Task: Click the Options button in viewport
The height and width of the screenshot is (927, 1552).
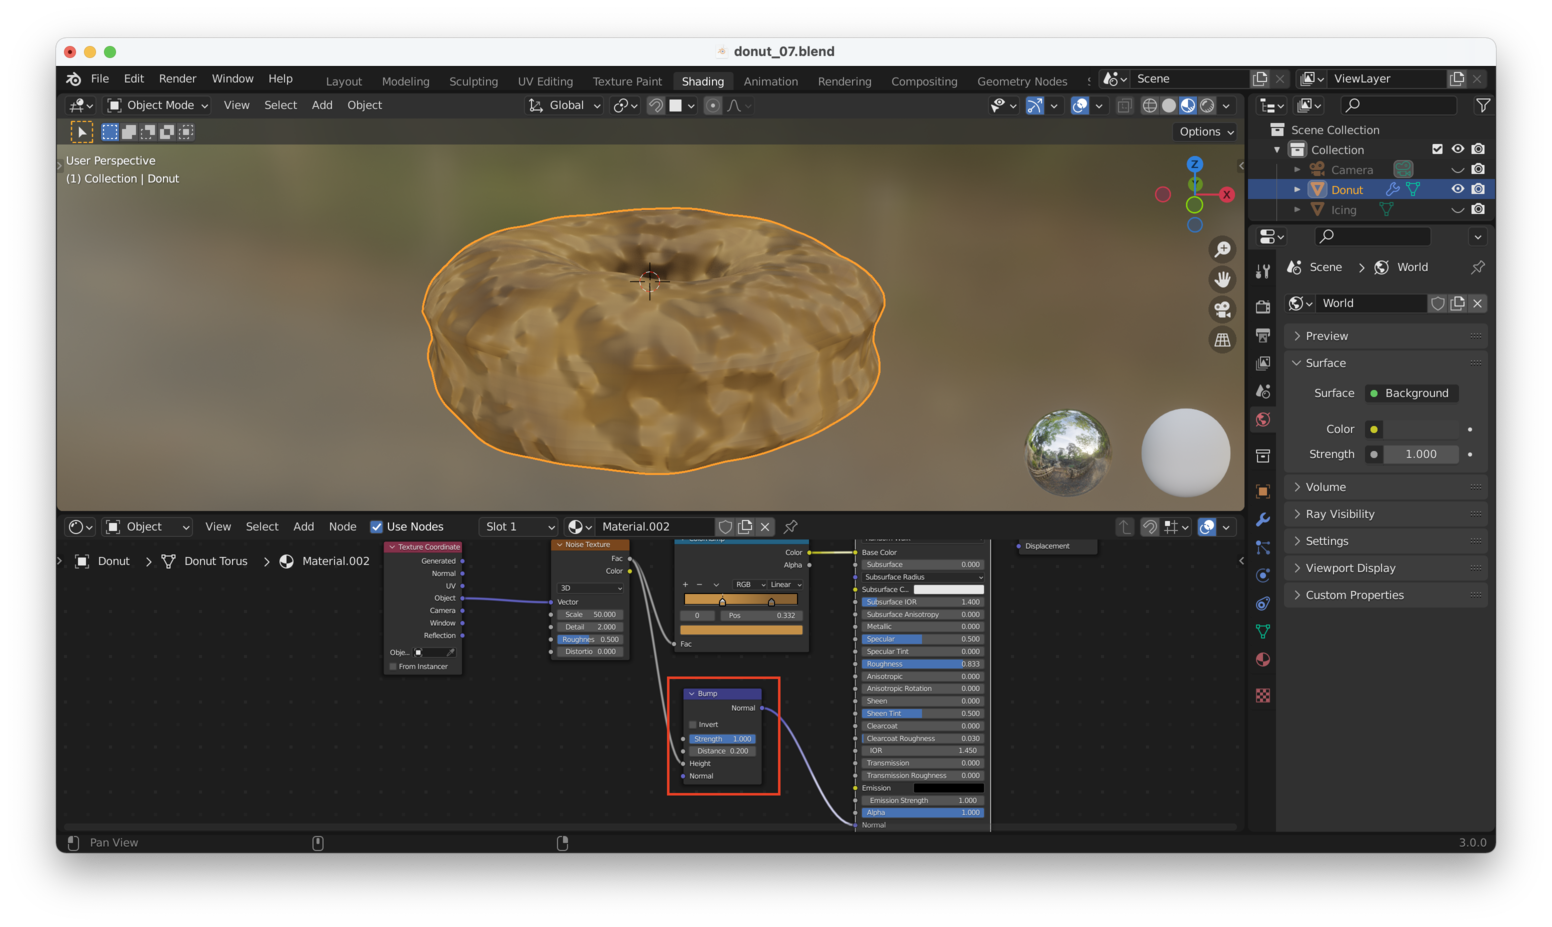Action: 1206,132
